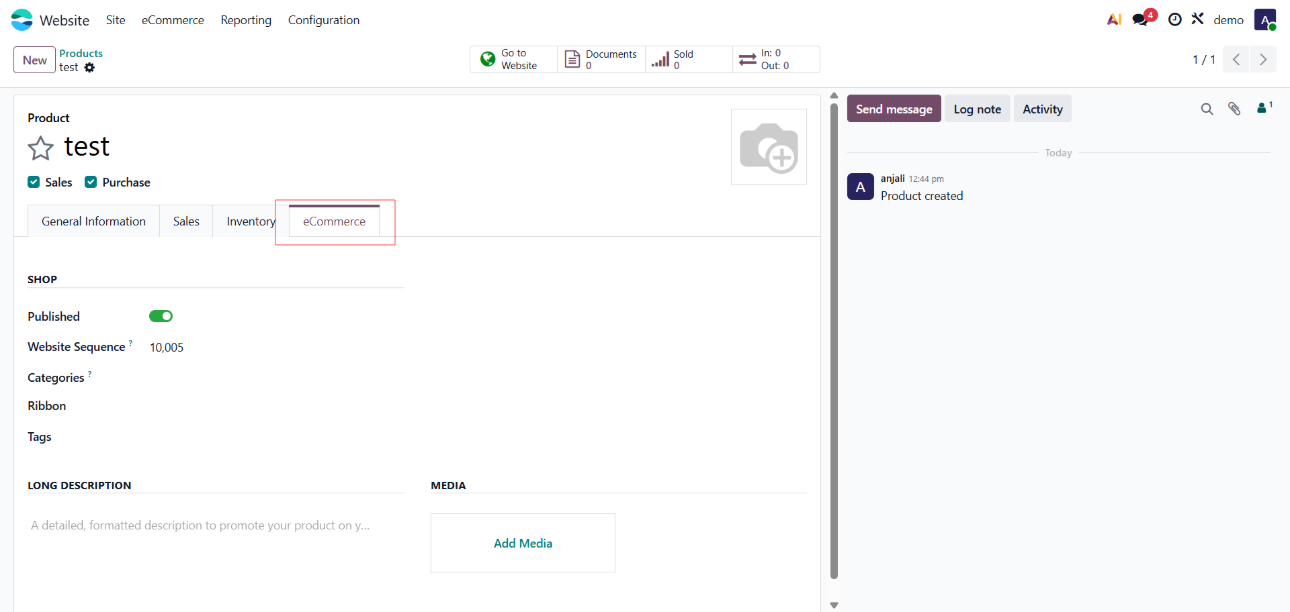
Task: Uncheck the Sales checkbox
Action: [x=34, y=182]
